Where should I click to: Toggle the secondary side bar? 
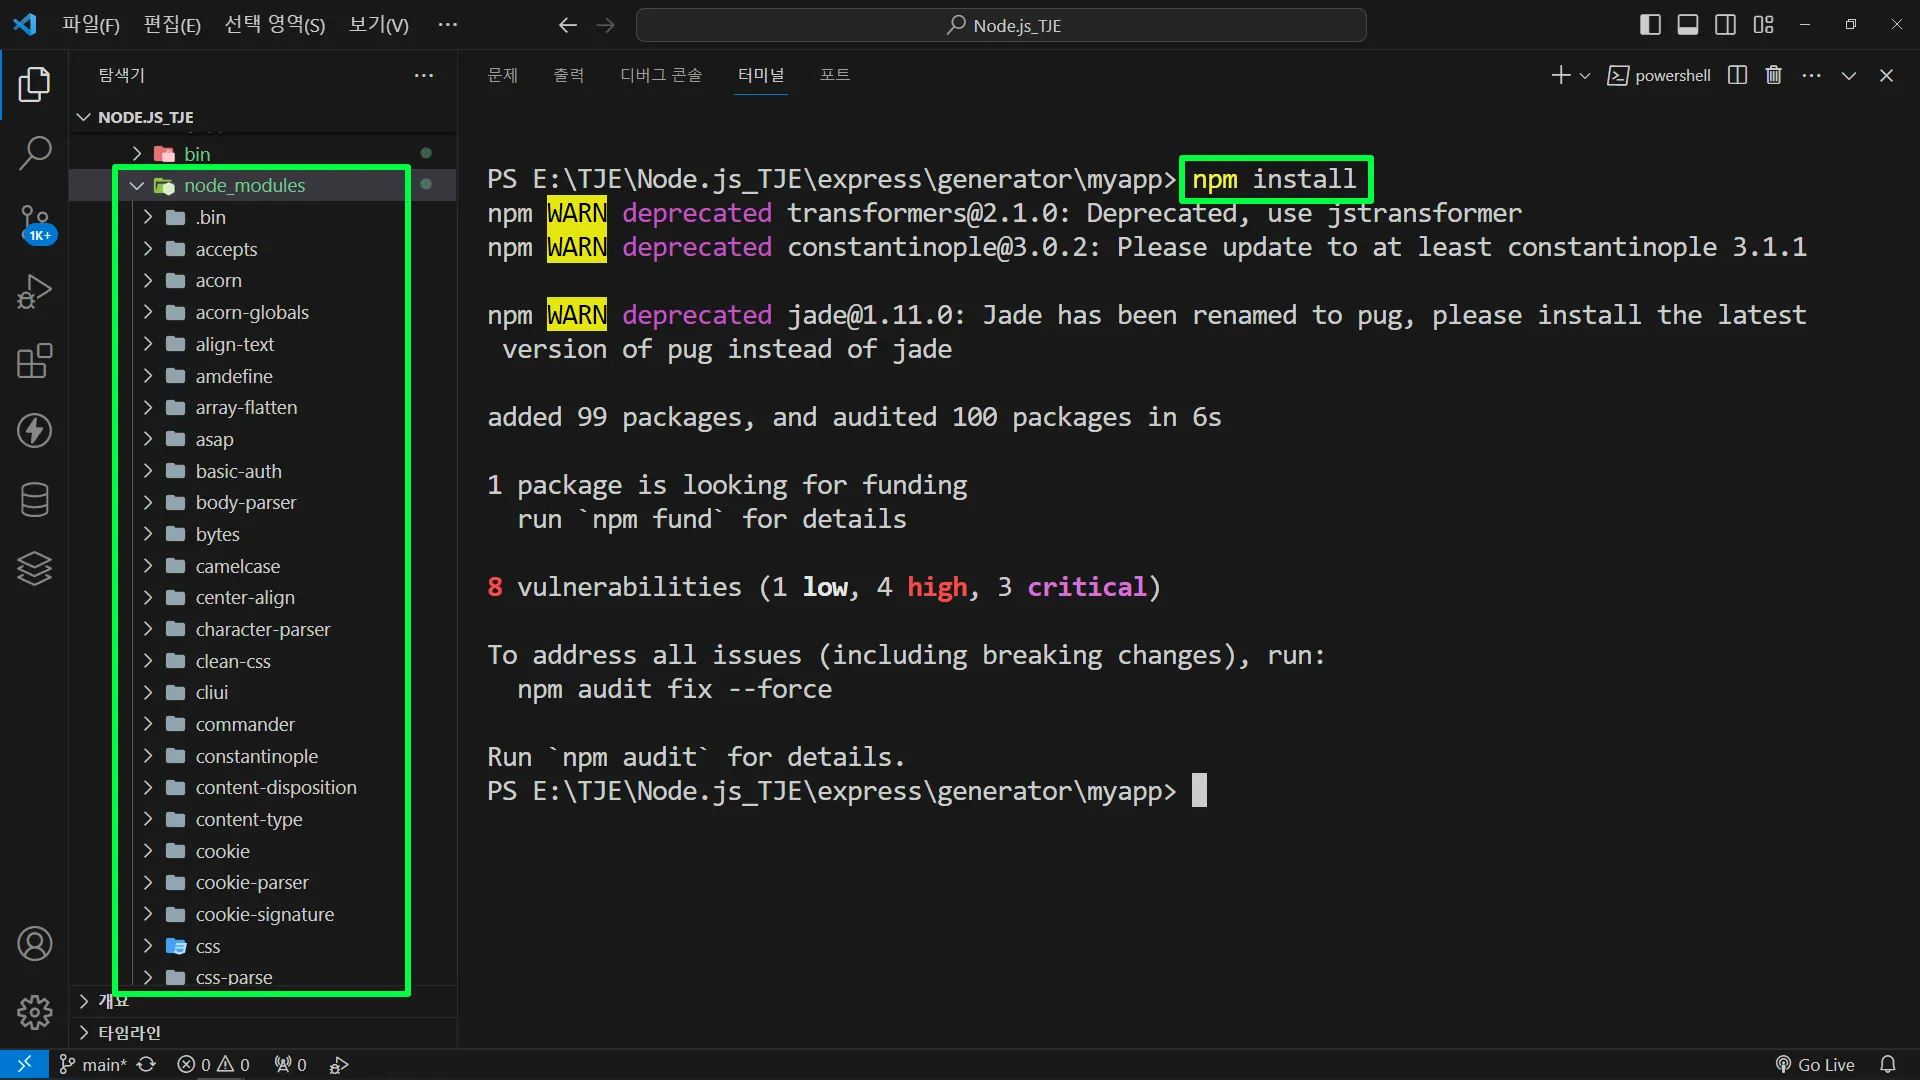point(1725,25)
